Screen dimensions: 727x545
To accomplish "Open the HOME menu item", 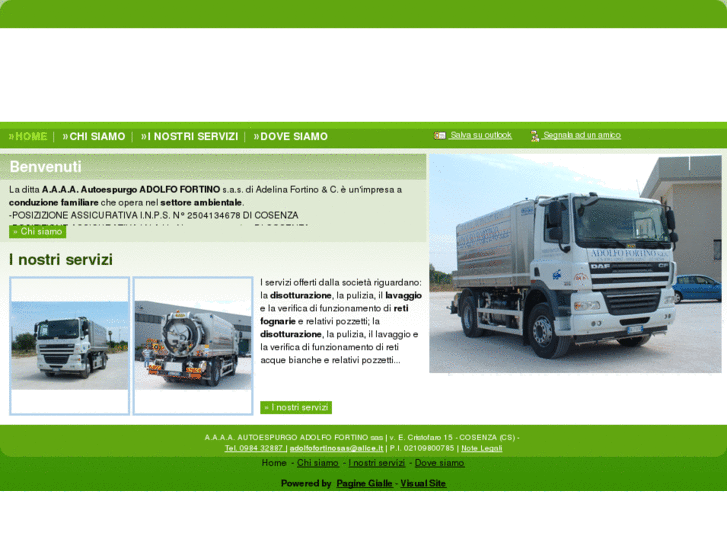I will tap(28, 136).
